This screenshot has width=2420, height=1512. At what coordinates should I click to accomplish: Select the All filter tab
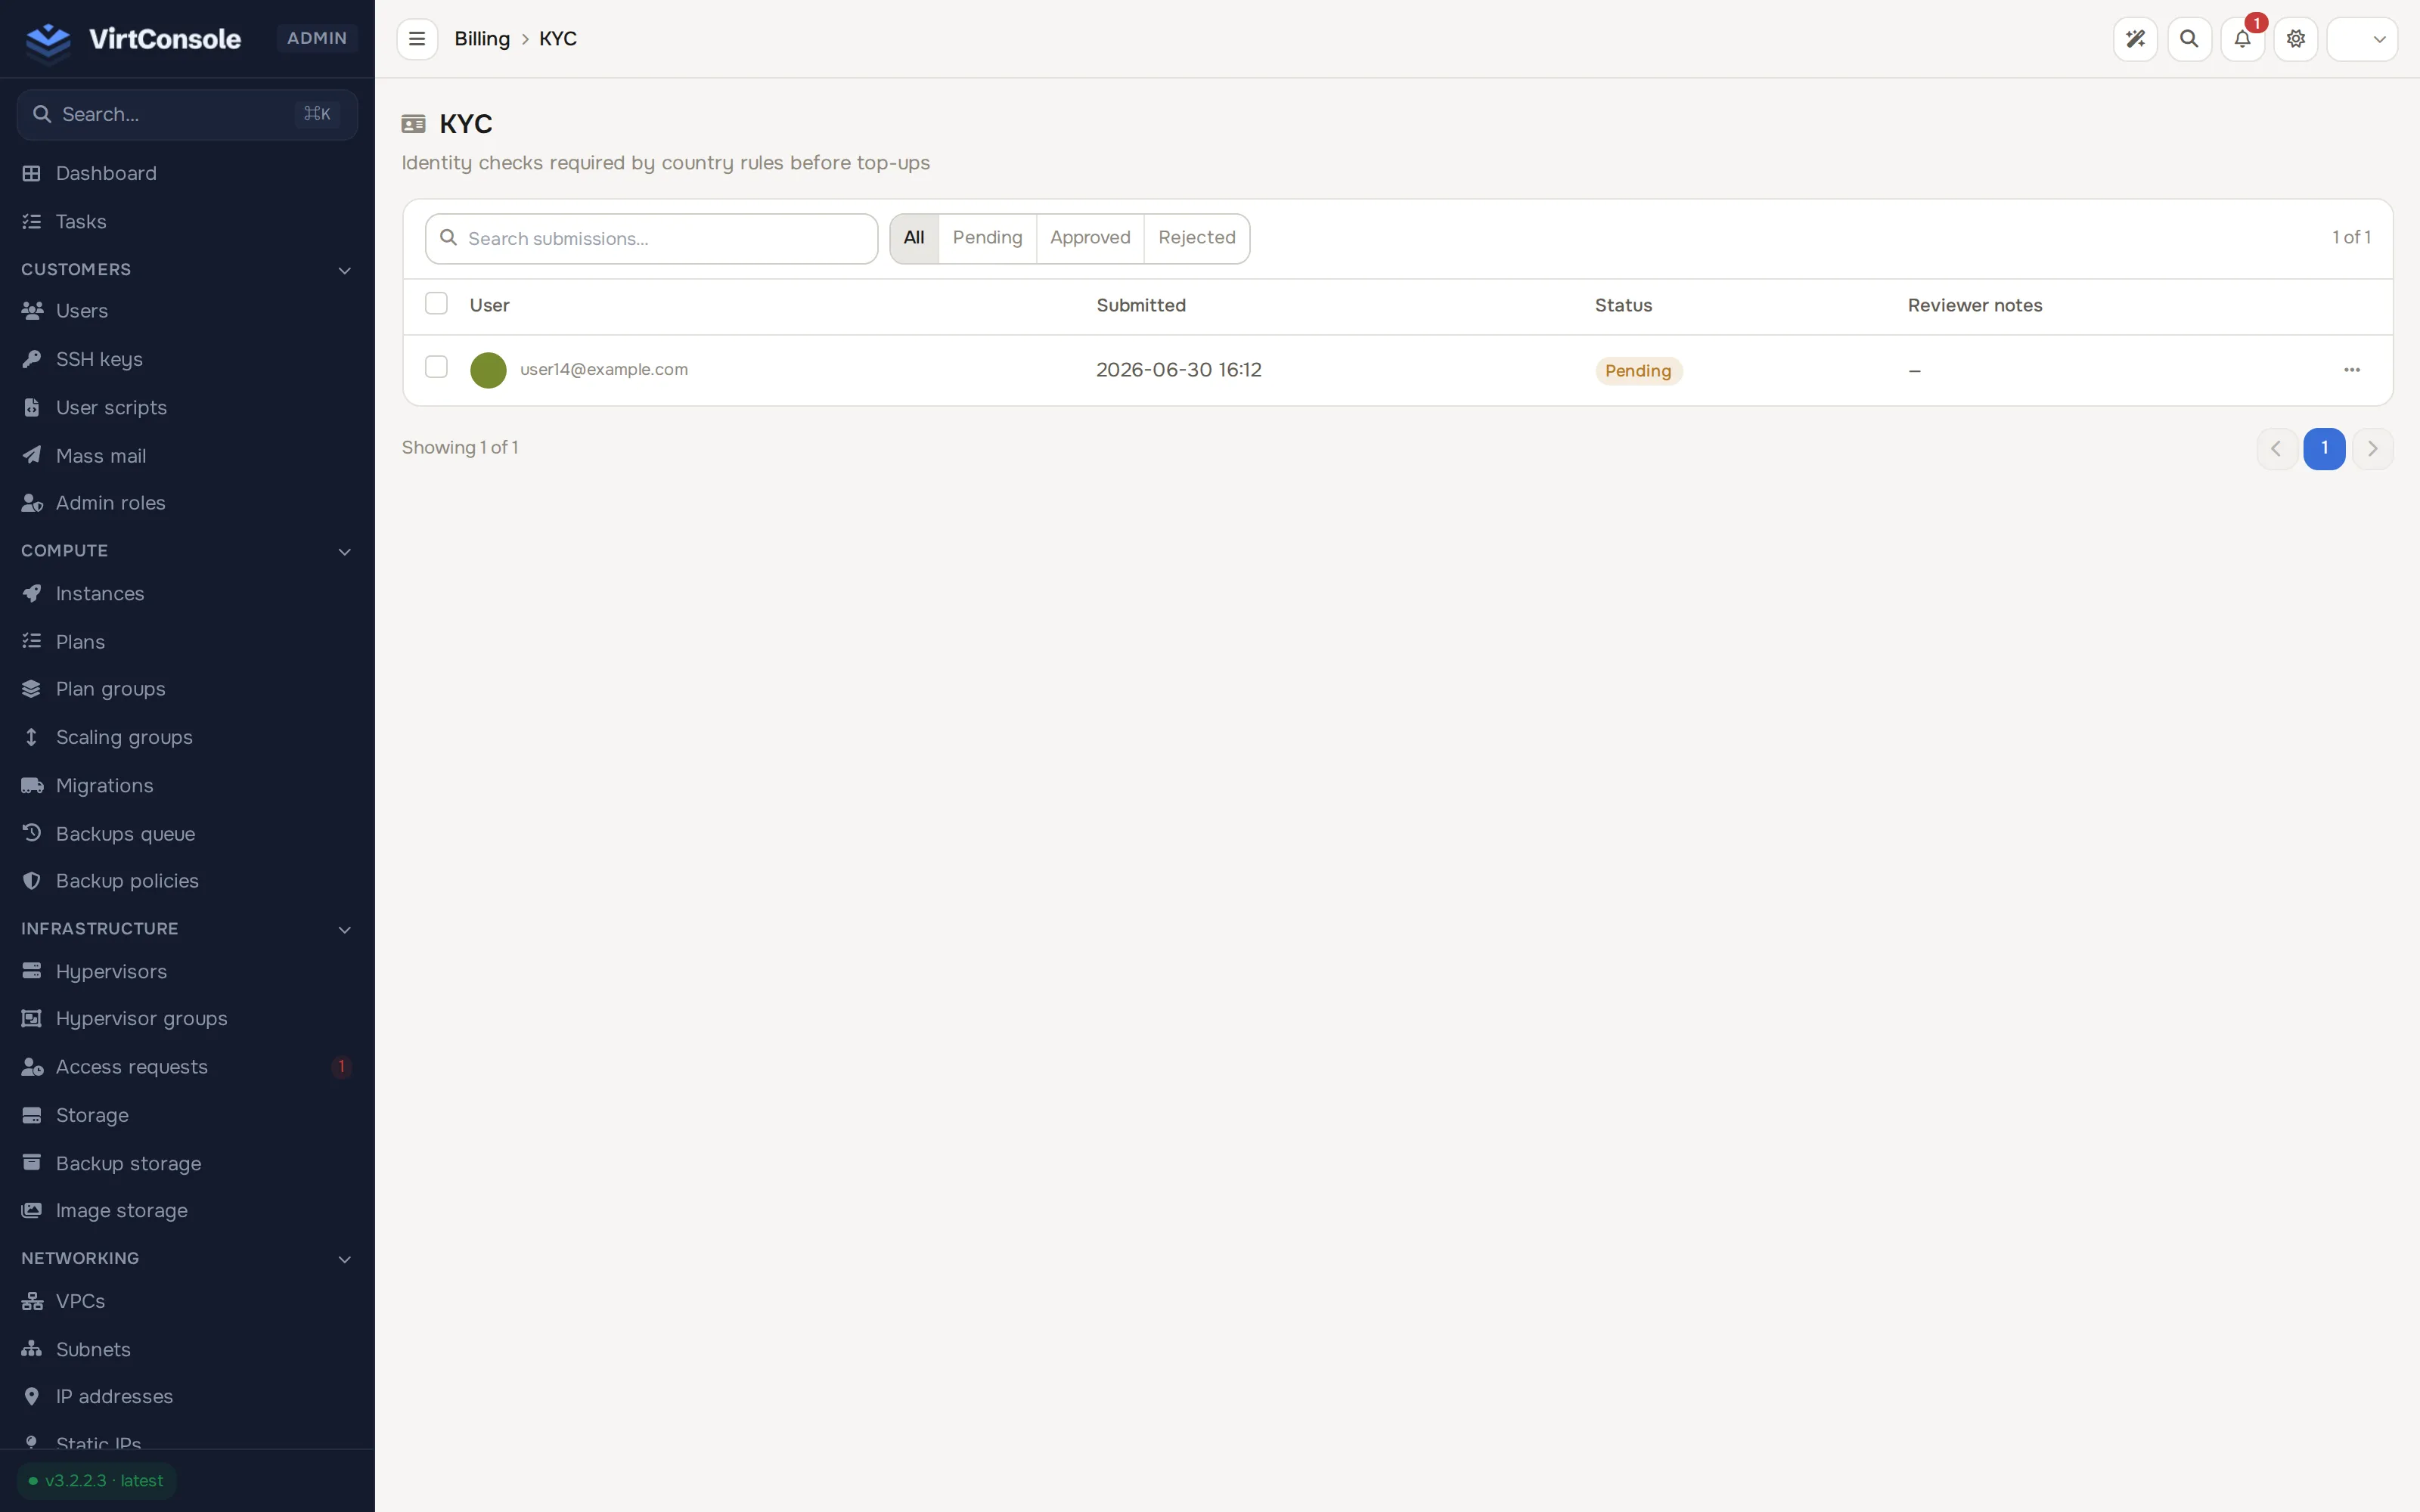[914, 238]
